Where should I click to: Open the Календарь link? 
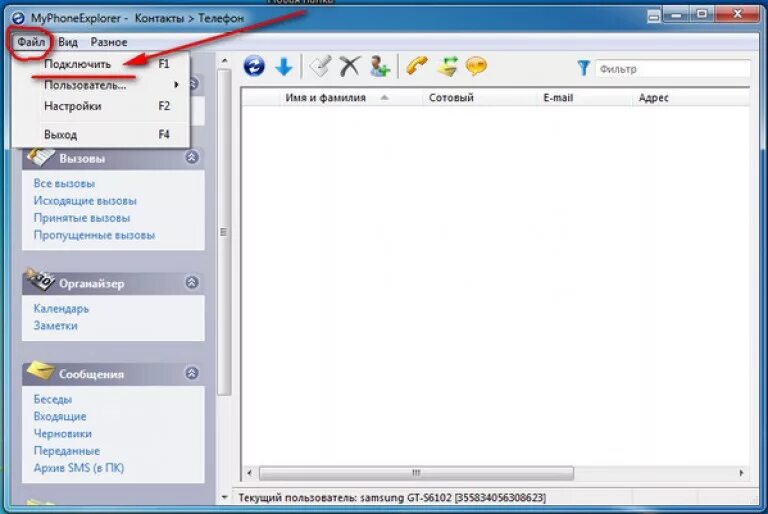click(x=61, y=309)
